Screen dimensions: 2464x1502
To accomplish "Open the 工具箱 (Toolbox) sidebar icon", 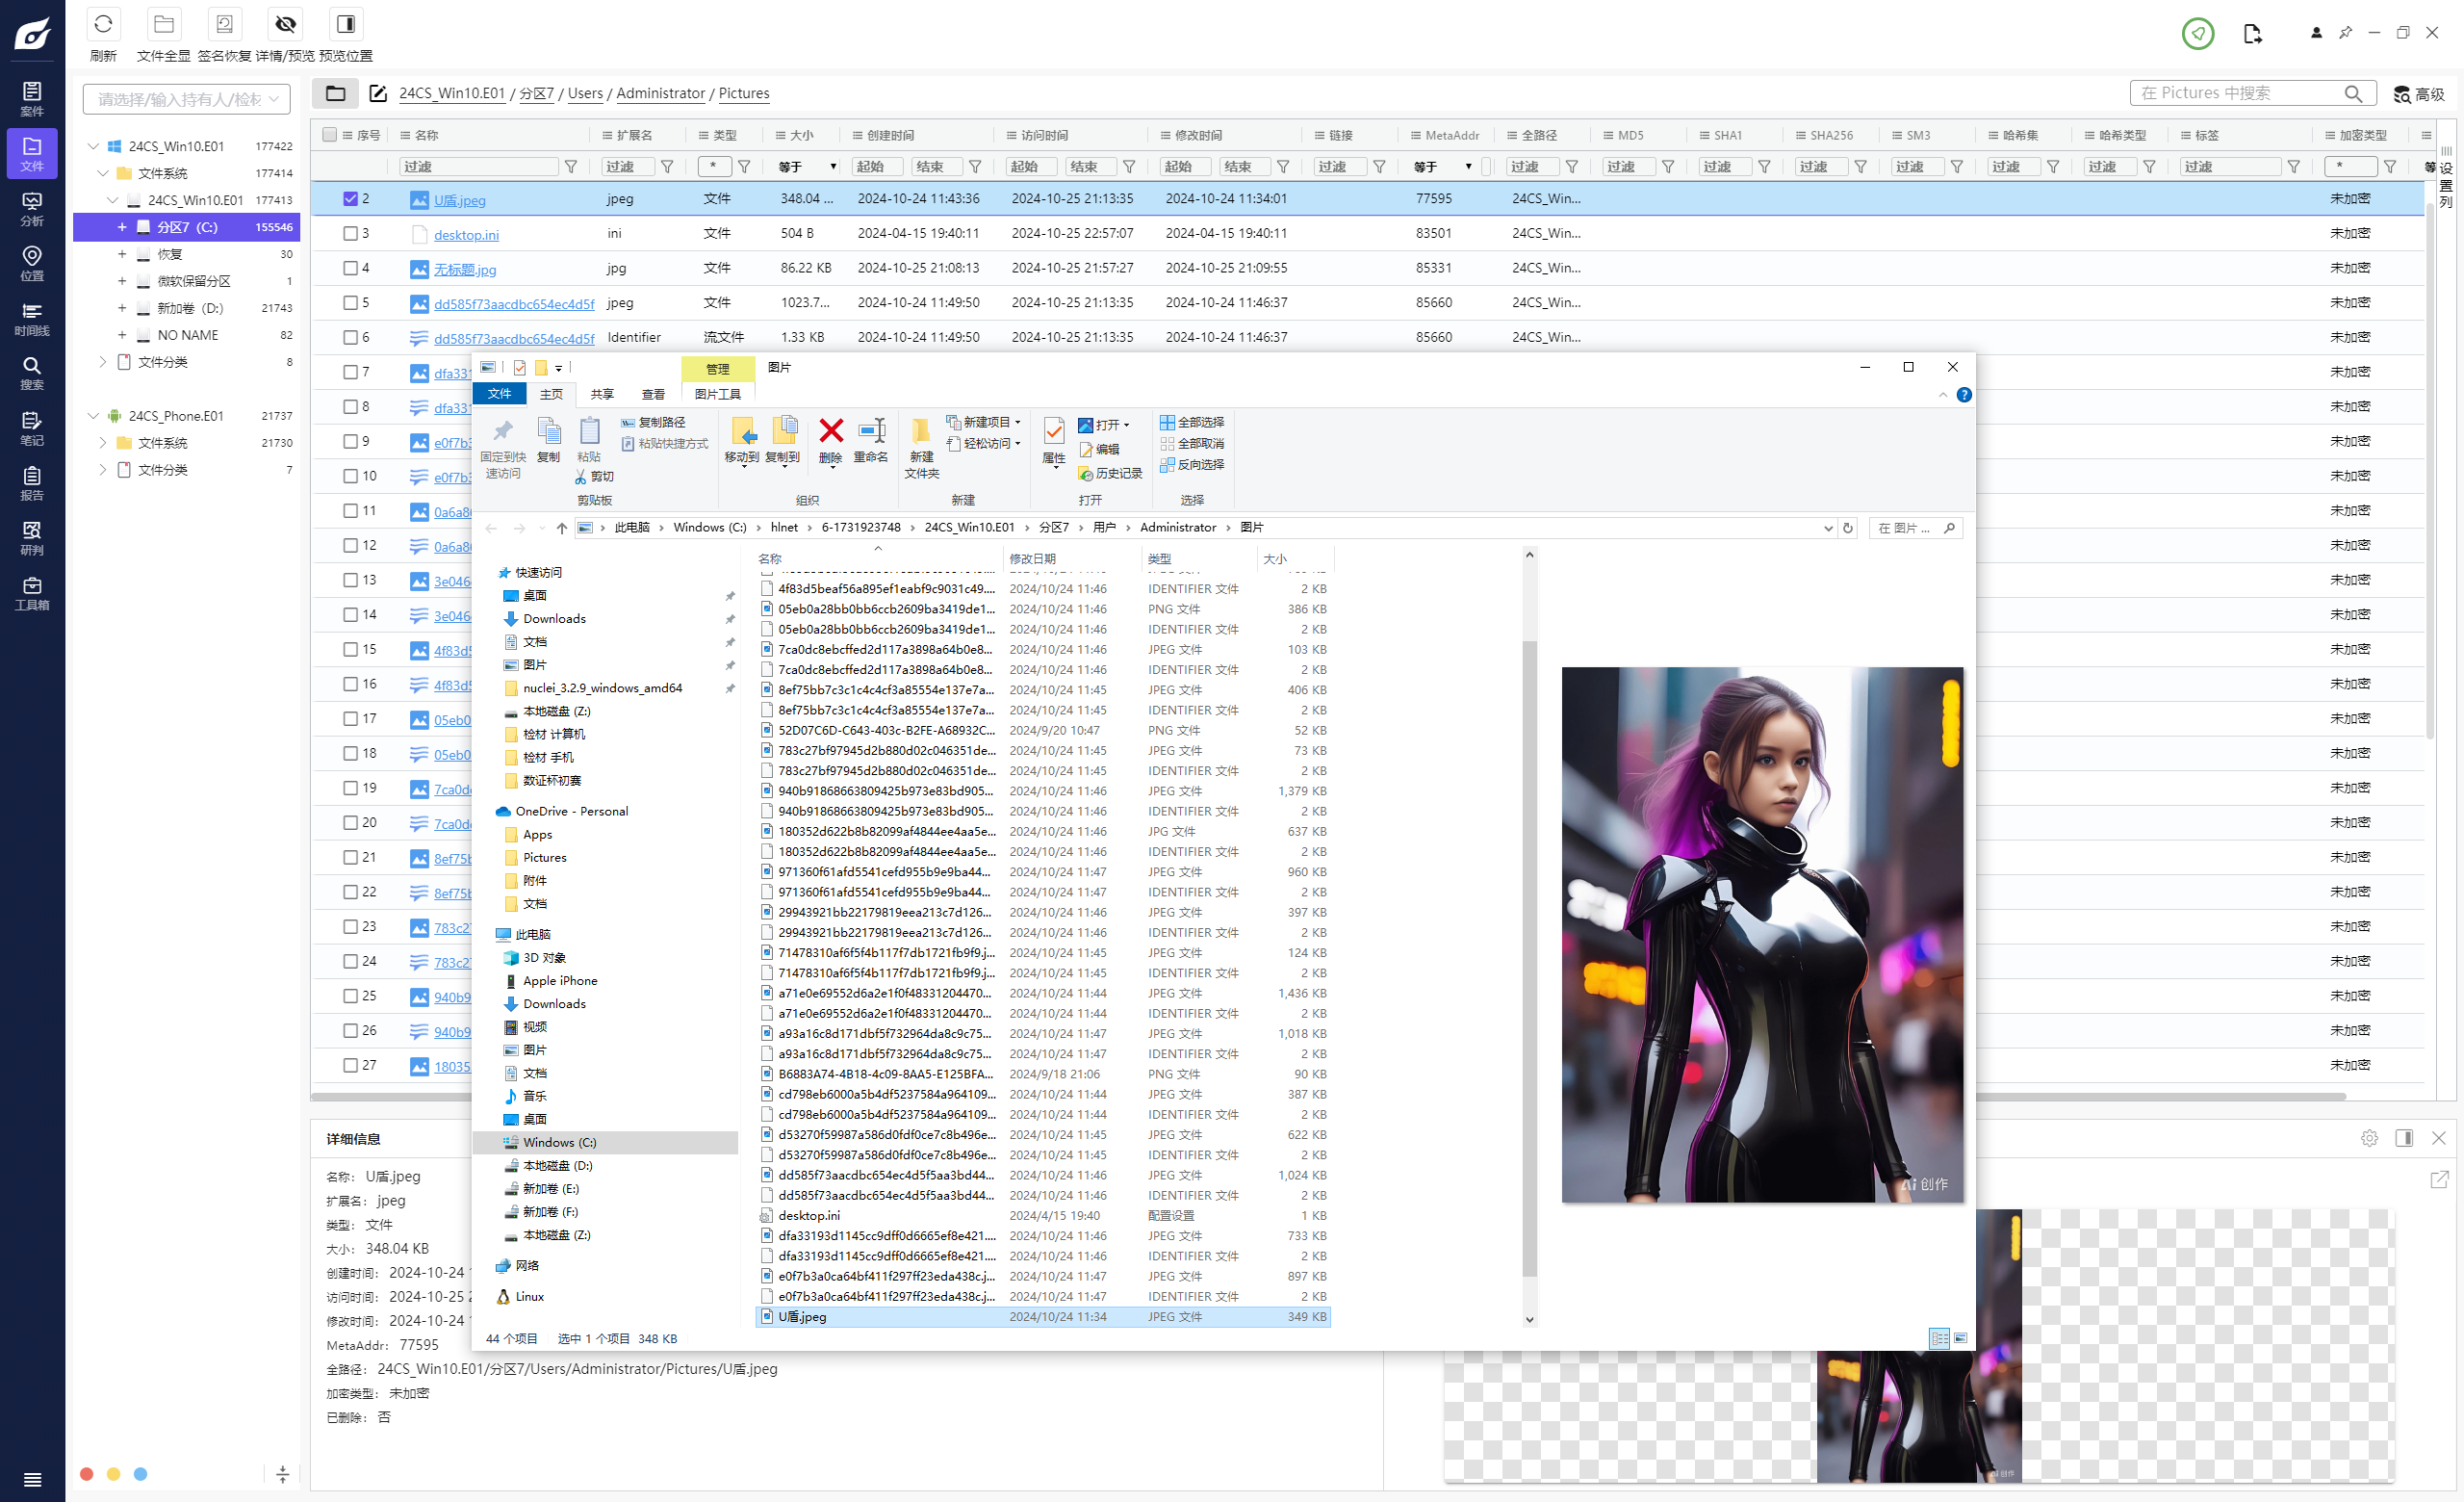I will tap(32, 593).
